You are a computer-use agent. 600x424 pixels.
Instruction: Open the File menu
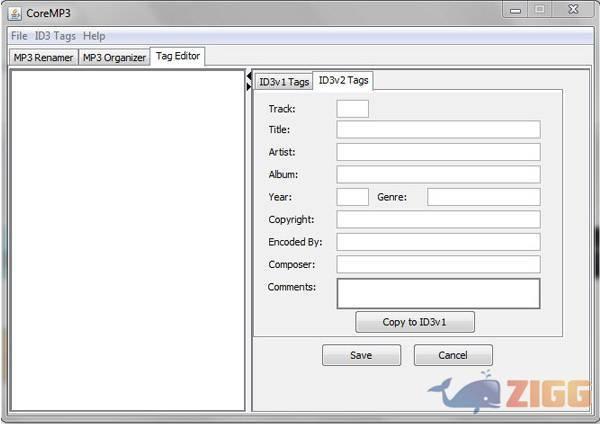pyautogui.click(x=19, y=36)
